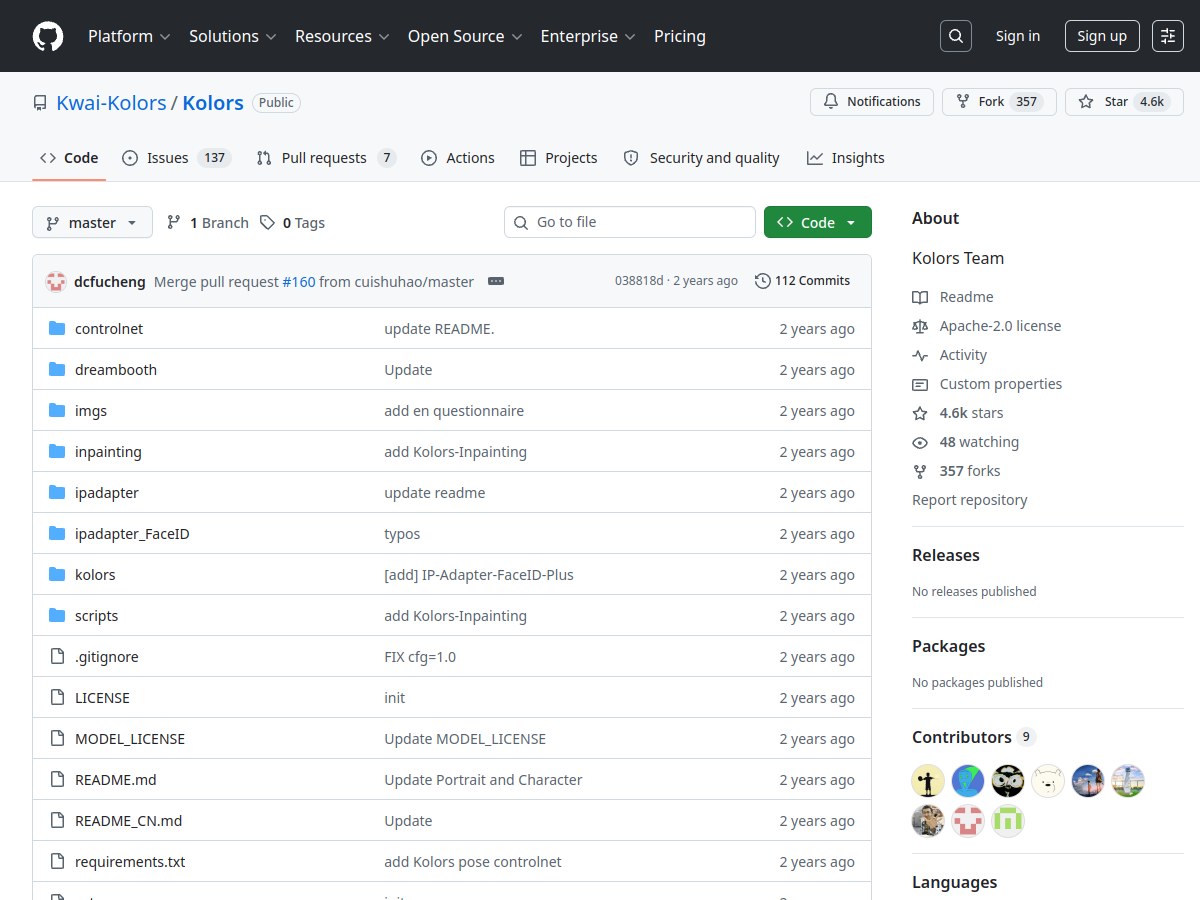1200x900 pixels.
Task: Click the GitHub logo icon
Action: click(x=47, y=36)
